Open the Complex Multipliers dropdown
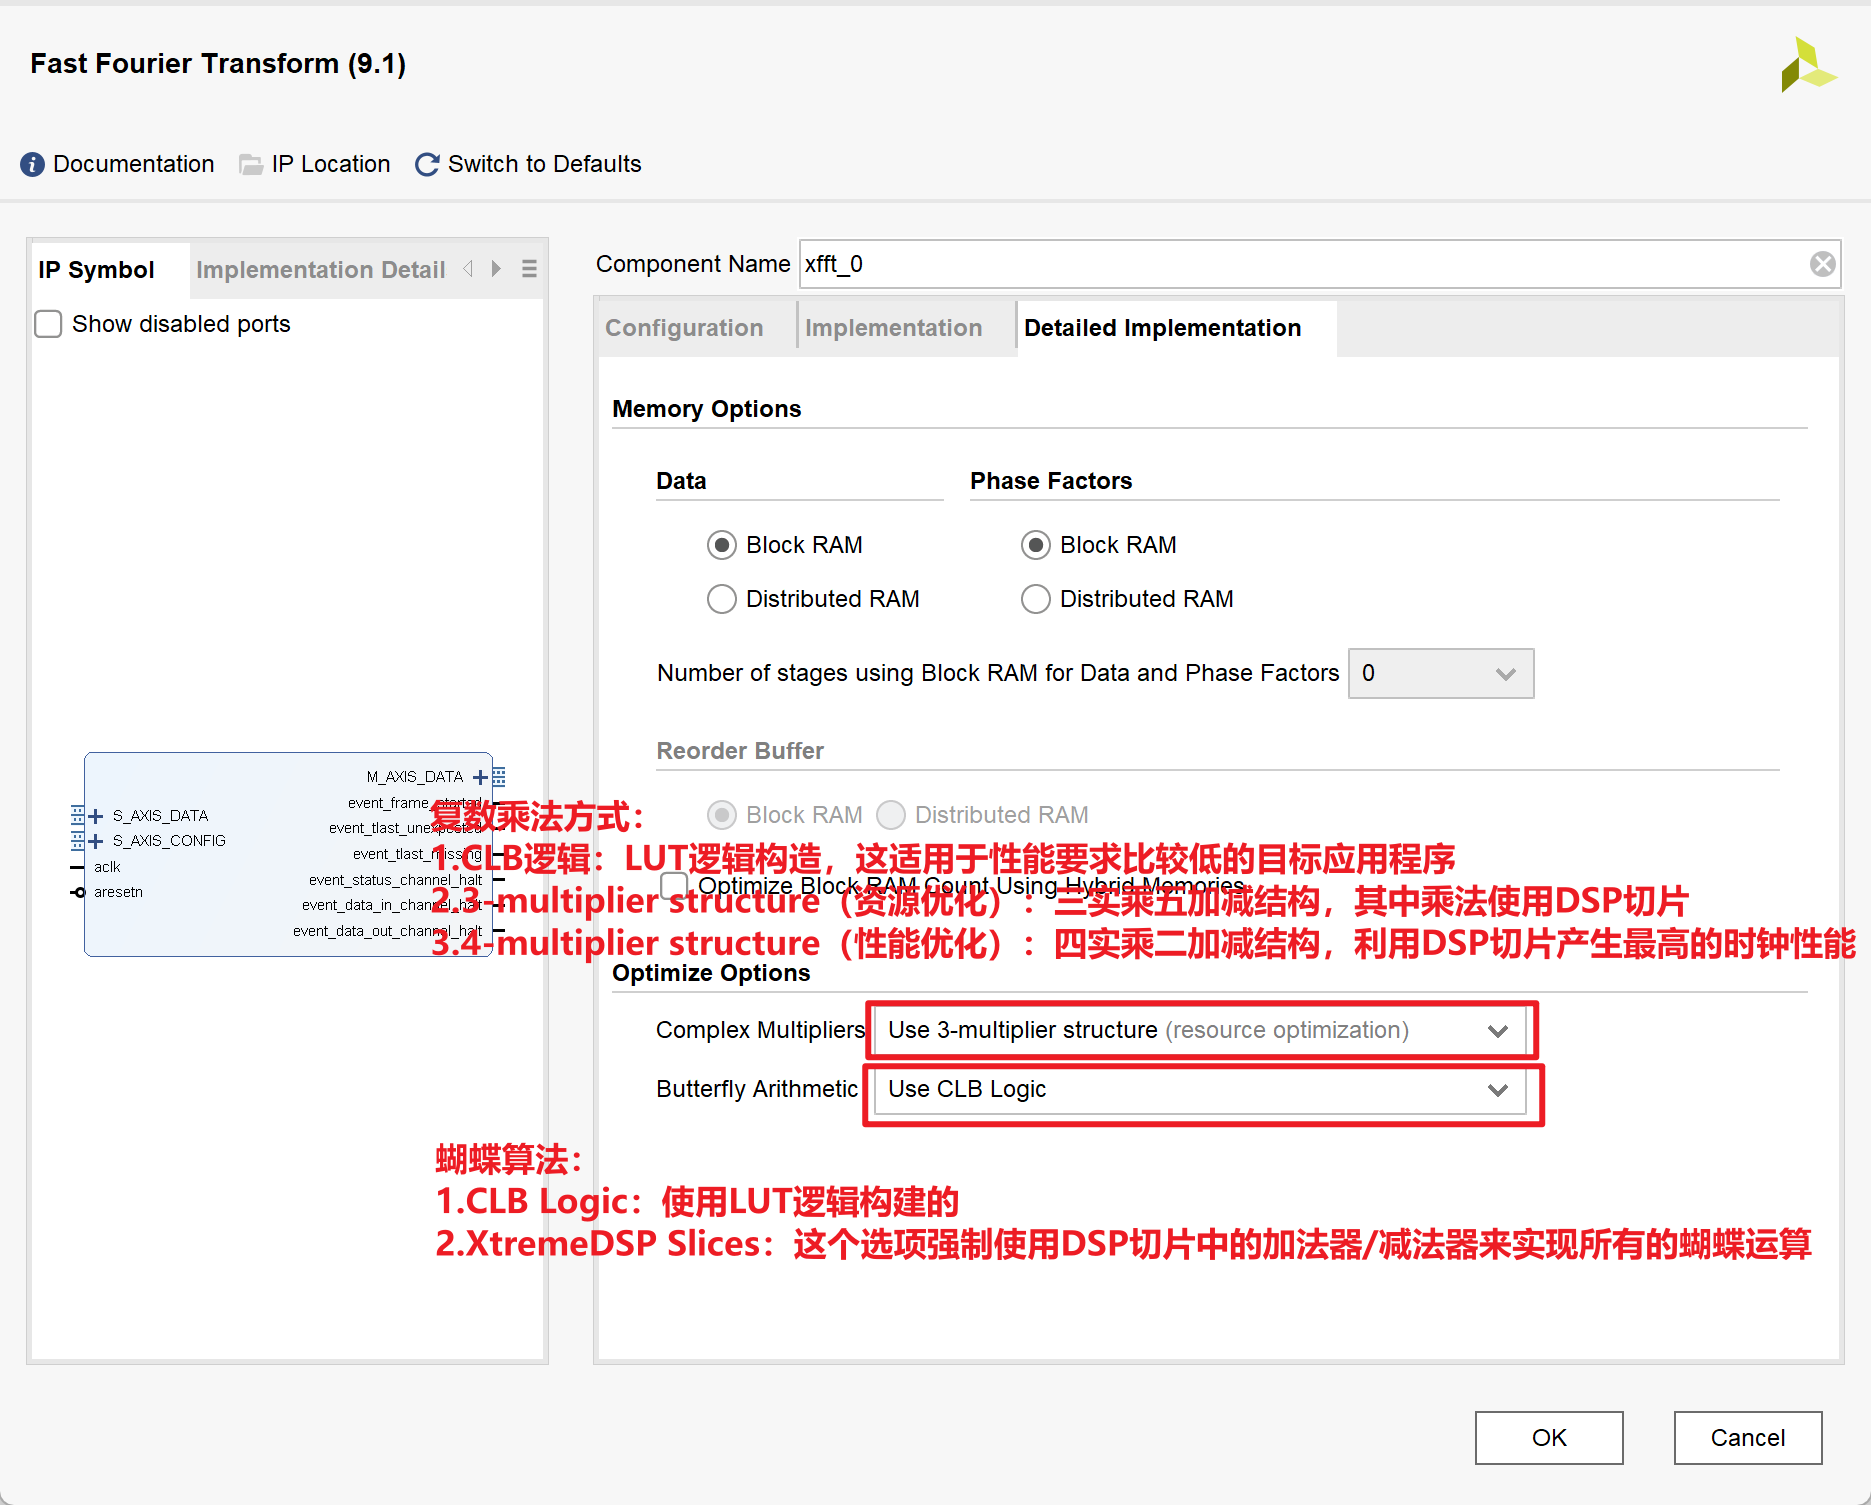The image size is (1871, 1505). point(1200,1031)
